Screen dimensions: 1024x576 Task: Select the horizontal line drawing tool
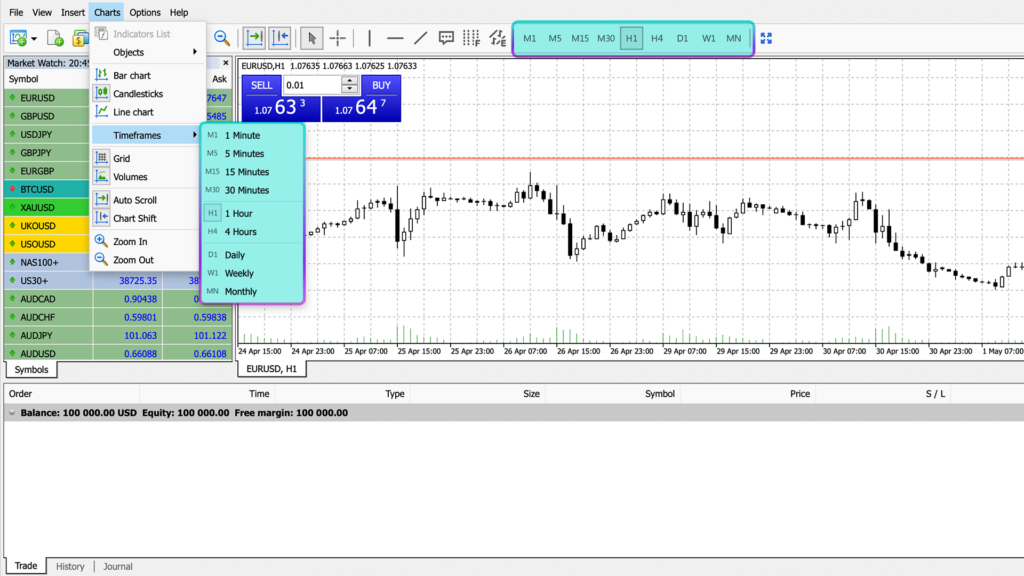pyautogui.click(x=395, y=39)
